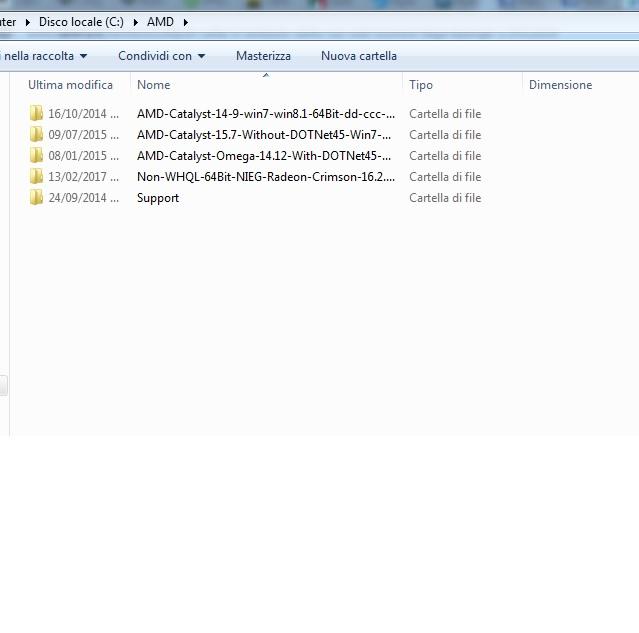This screenshot has height=633, width=639.
Task: Click folder icon of AMD-Catalyst-15.7 row
Action: tap(36, 135)
